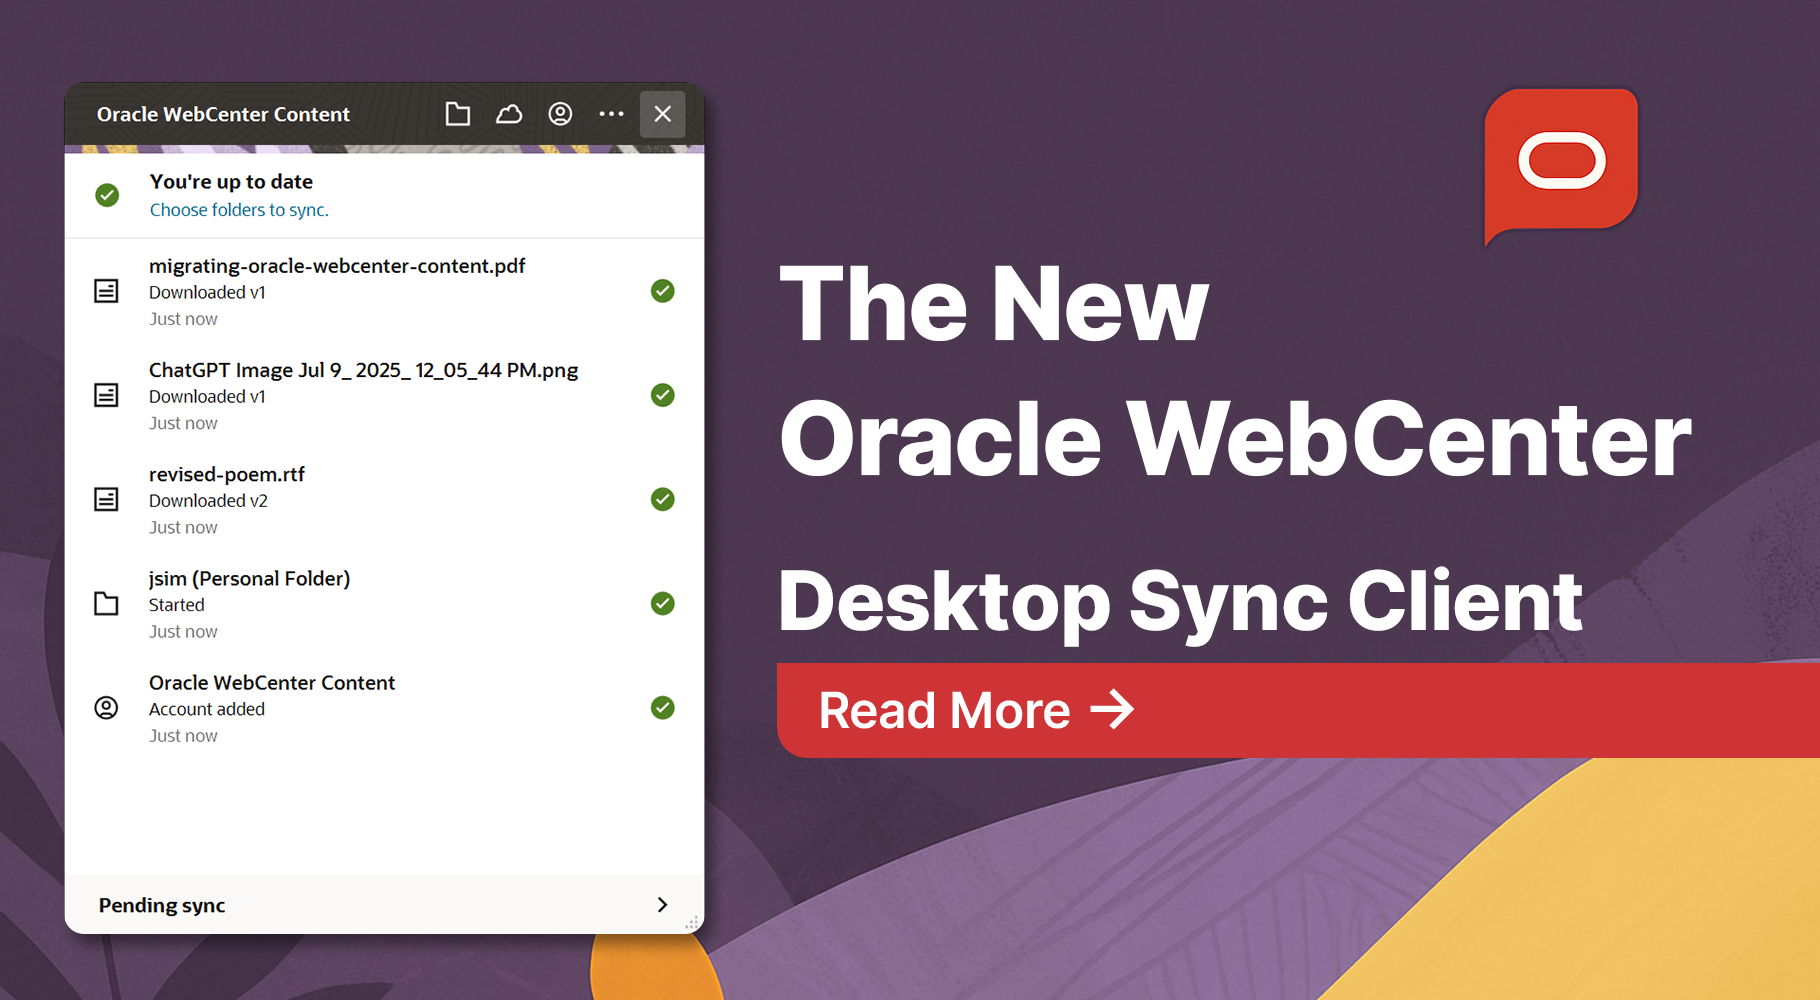Click the resize grip at the panel corner
Screen dimensions: 1820x1000
coord(691,923)
